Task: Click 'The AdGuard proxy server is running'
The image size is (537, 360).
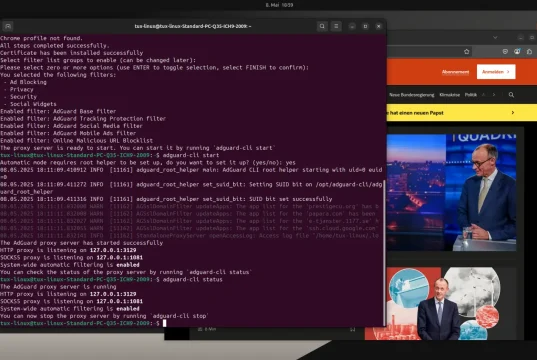Action: click(58, 287)
